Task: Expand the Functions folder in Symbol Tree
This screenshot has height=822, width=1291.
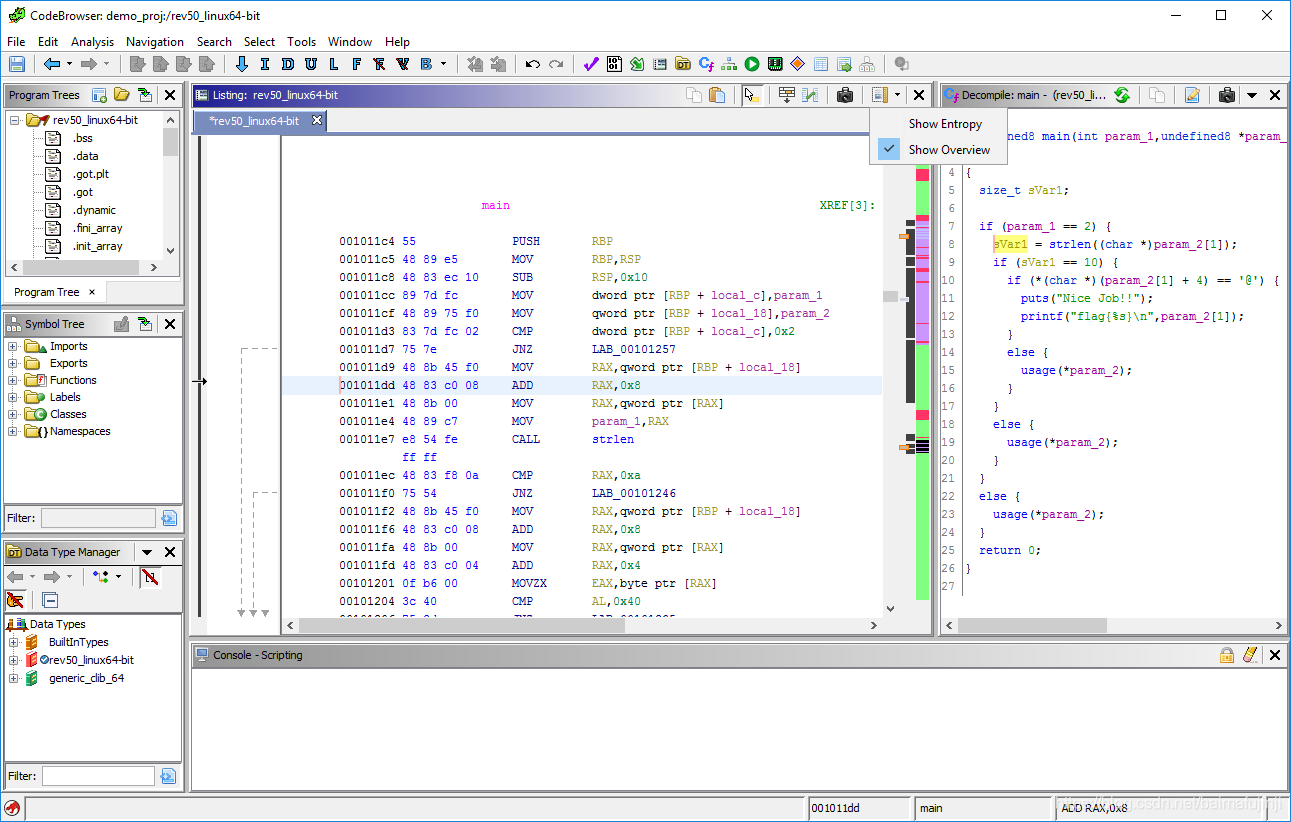Action: coord(13,380)
